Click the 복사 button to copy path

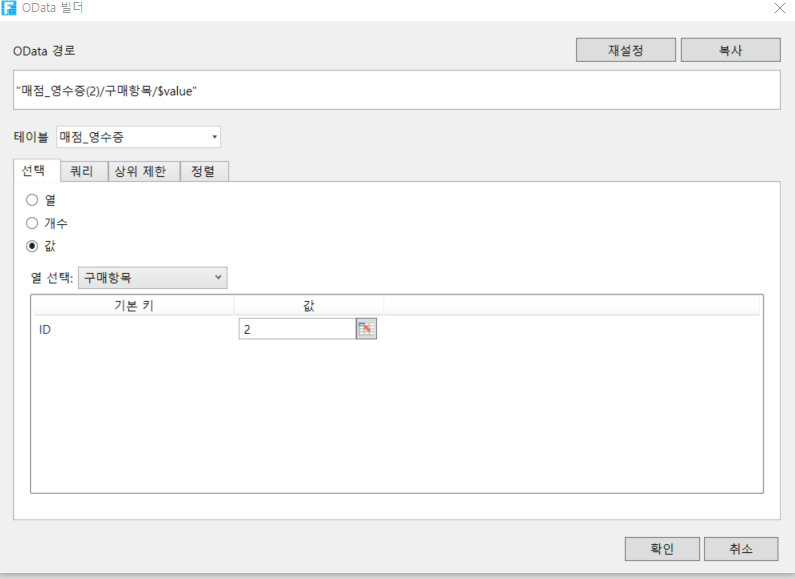click(730, 50)
